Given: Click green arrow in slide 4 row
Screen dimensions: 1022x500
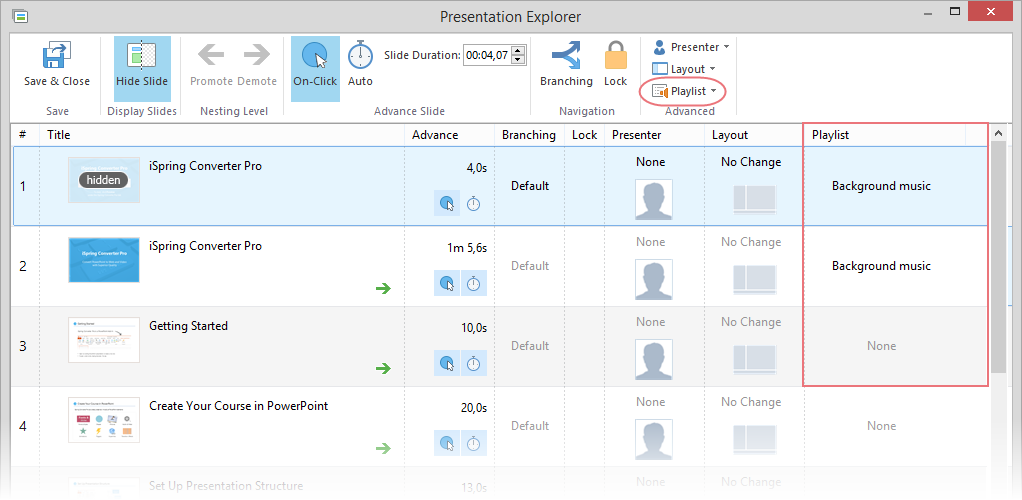Looking at the screenshot, I should click(384, 448).
